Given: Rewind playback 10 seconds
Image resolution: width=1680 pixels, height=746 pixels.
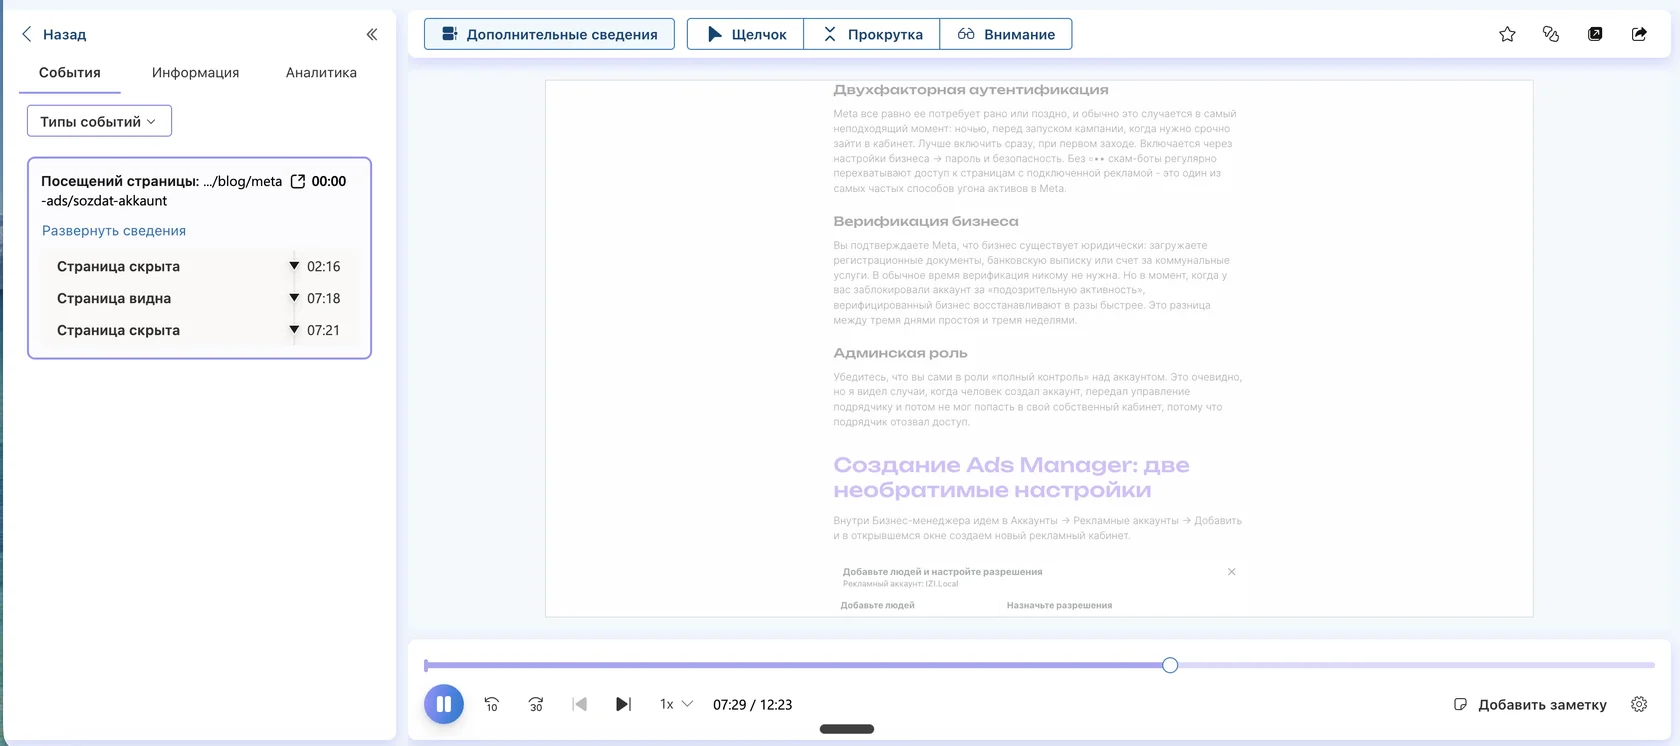Looking at the screenshot, I should coord(491,704).
